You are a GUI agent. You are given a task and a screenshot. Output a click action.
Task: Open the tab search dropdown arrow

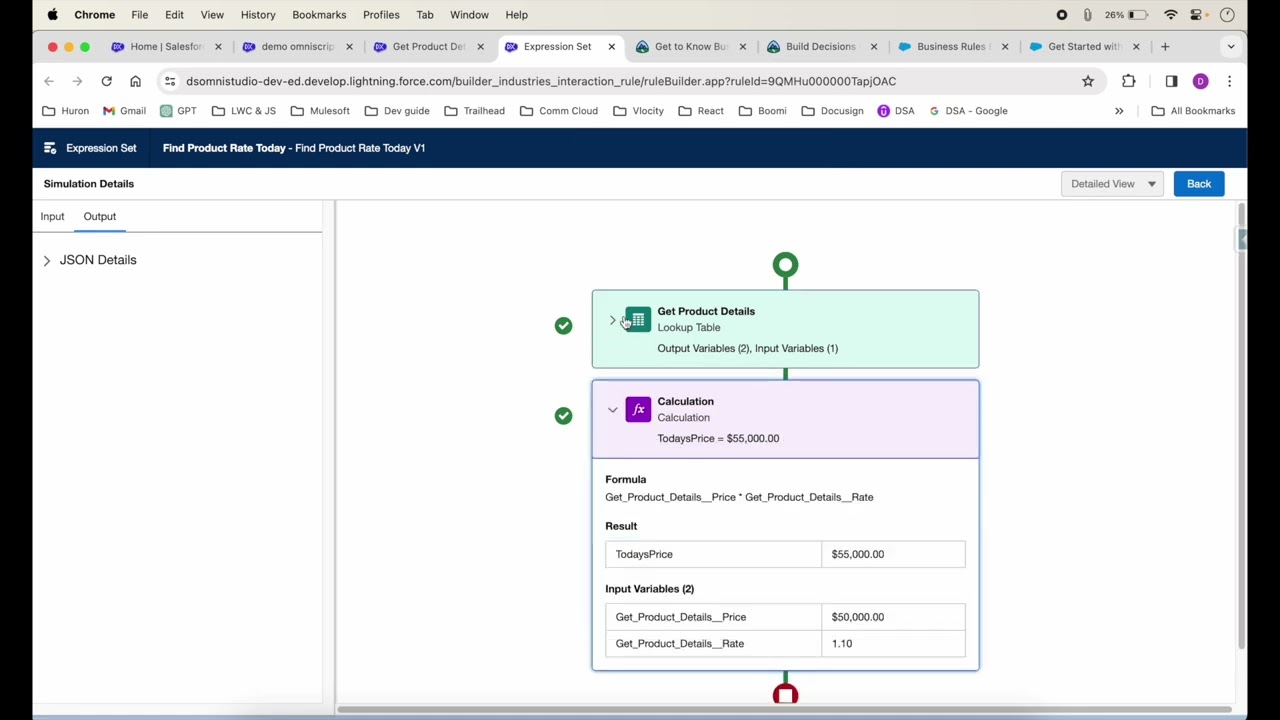(x=1231, y=46)
